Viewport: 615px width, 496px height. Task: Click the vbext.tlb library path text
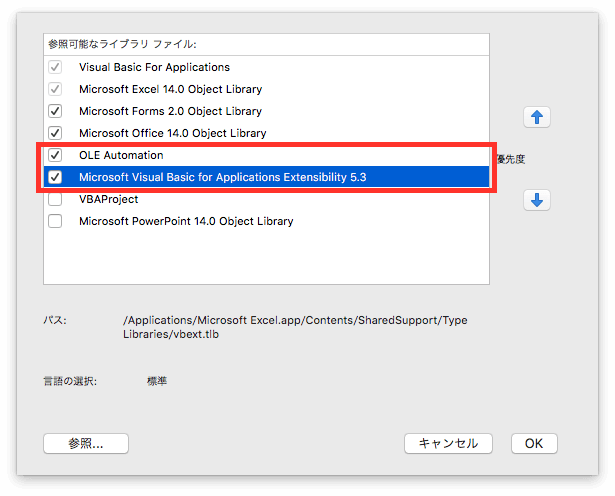point(295,327)
